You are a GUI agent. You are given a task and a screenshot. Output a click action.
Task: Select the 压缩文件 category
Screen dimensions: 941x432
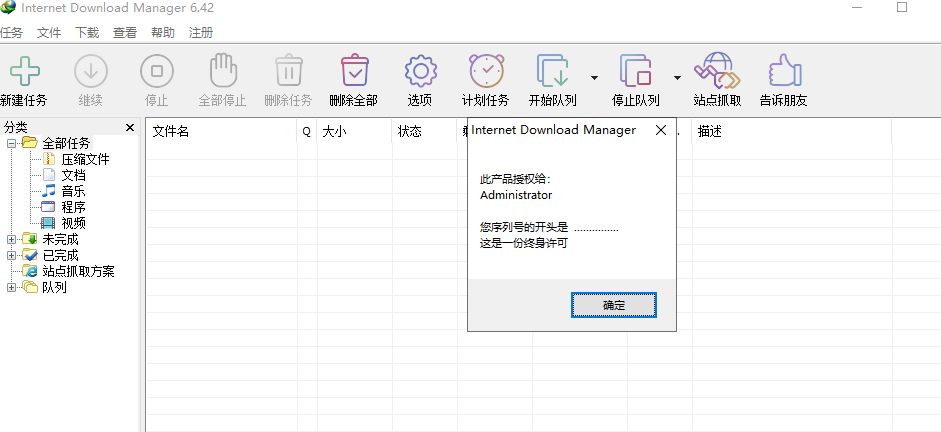(x=85, y=160)
